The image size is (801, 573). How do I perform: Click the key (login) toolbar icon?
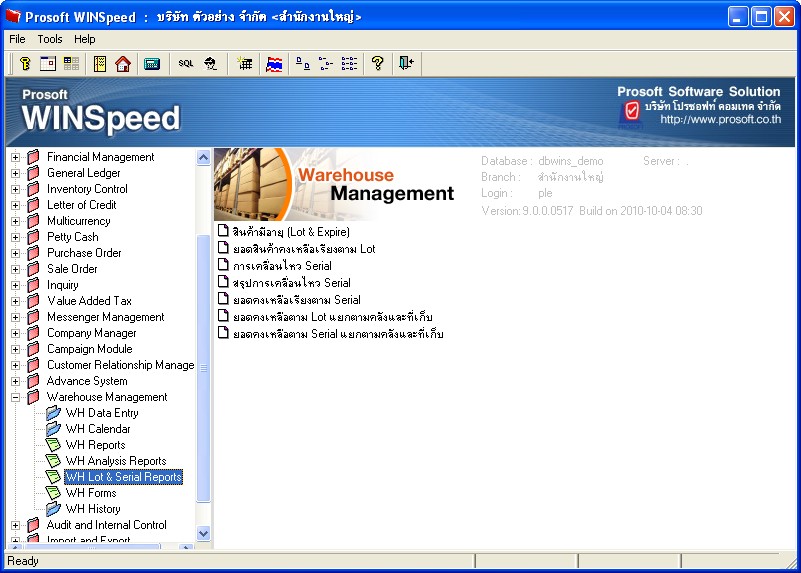click(x=25, y=64)
